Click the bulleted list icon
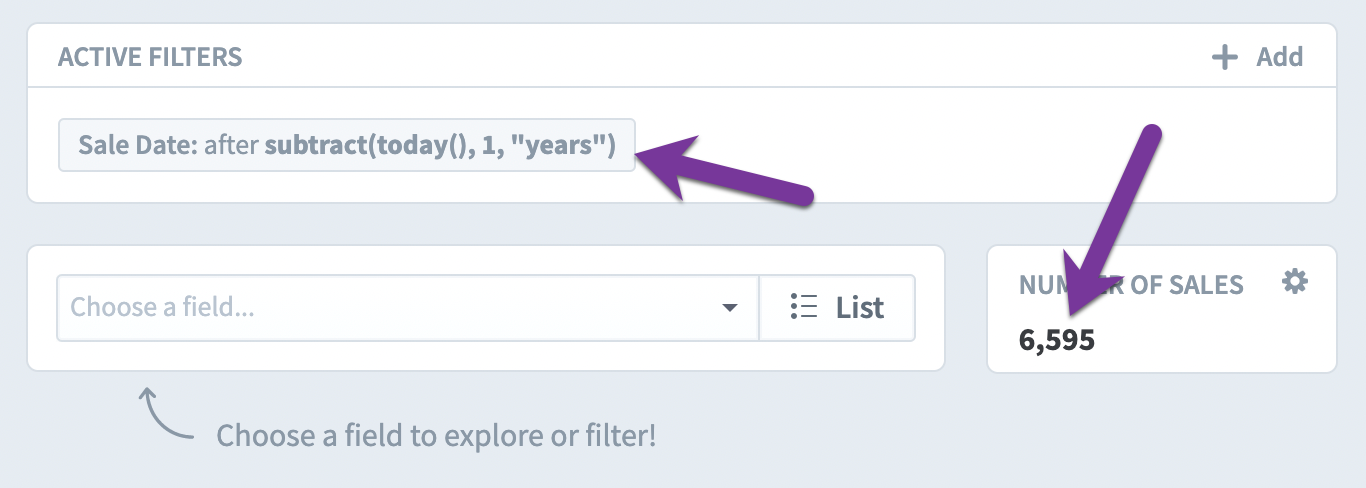The height and width of the screenshot is (488, 1366). coord(804,307)
